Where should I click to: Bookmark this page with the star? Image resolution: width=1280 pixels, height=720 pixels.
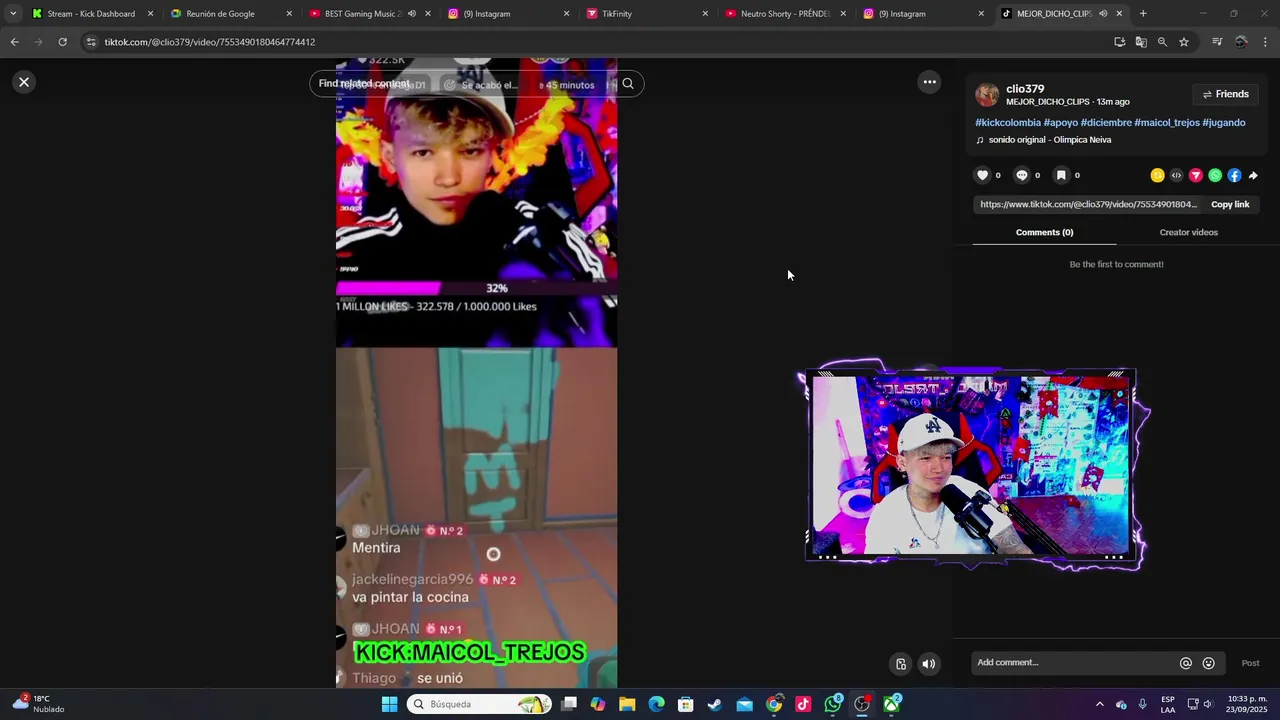(x=1184, y=42)
